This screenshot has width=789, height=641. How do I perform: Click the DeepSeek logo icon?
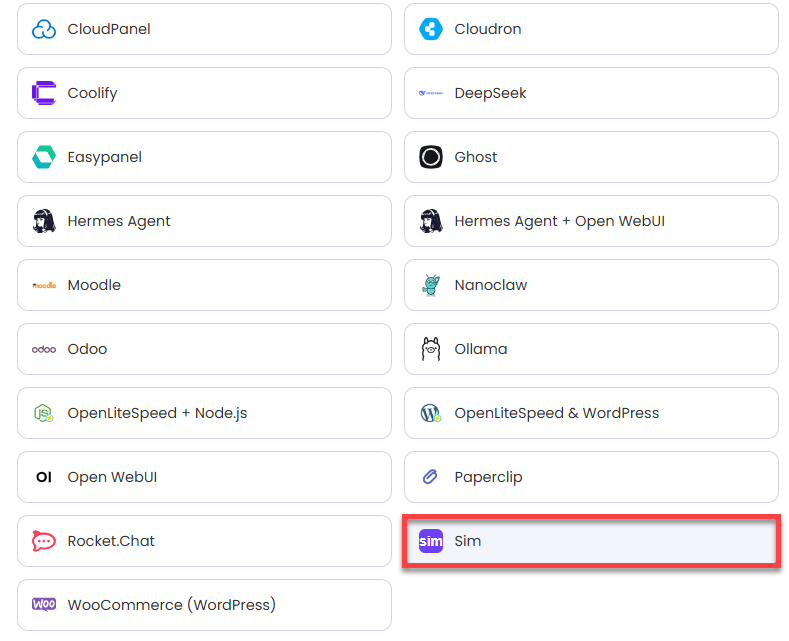coord(431,93)
